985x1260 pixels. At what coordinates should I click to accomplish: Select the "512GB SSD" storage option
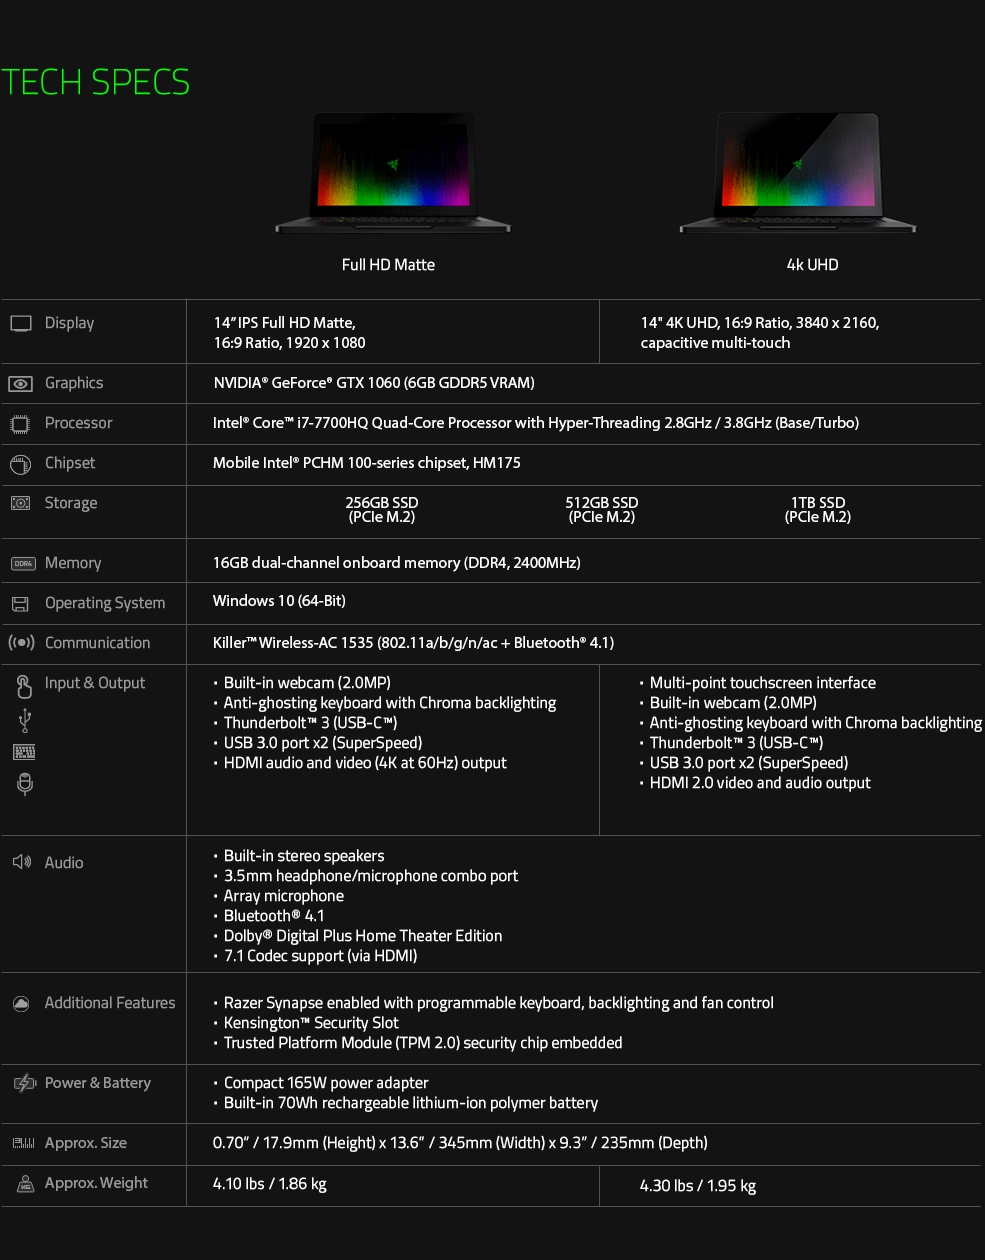point(602,510)
